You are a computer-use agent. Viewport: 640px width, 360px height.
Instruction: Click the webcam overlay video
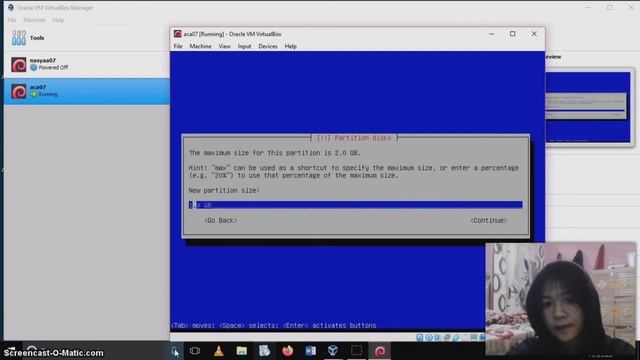tap(561, 300)
